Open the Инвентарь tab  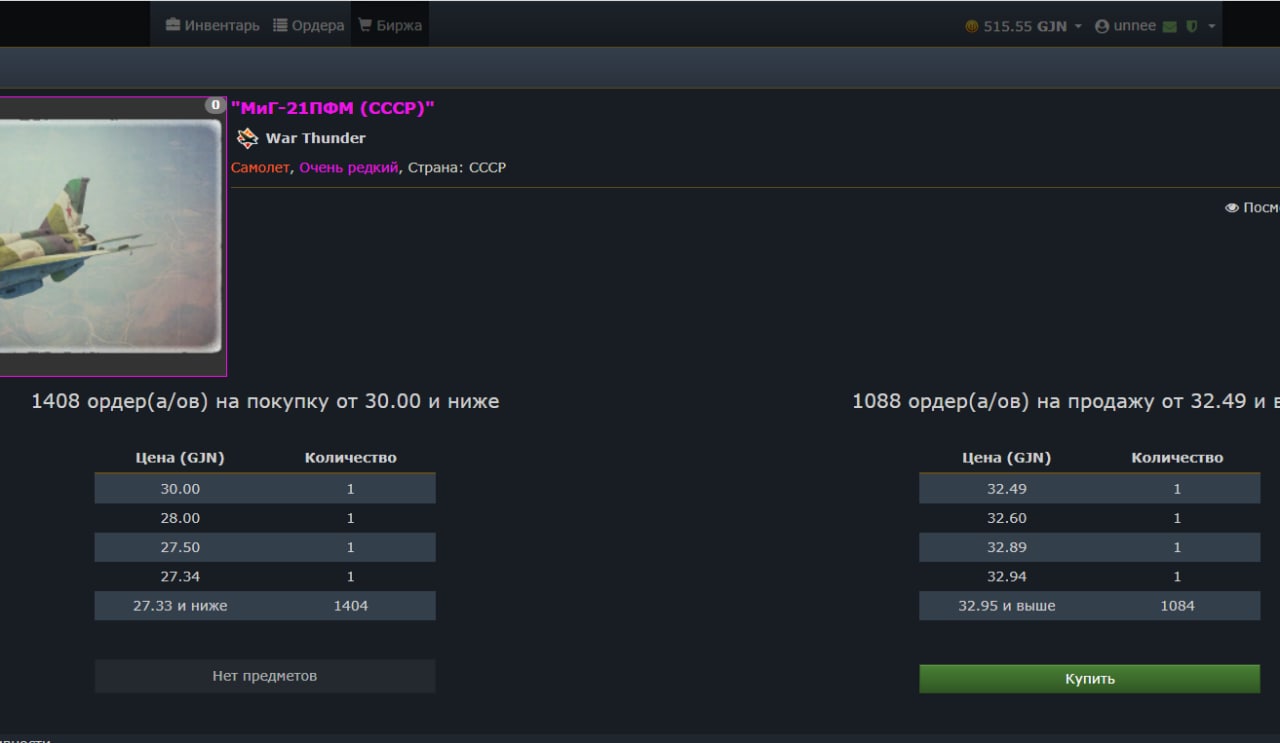(x=212, y=26)
